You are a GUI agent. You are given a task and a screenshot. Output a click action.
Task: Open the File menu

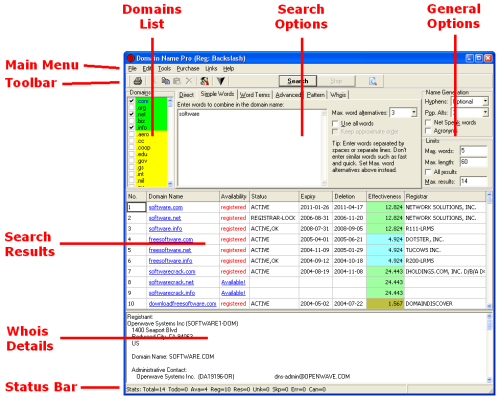(x=132, y=69)
